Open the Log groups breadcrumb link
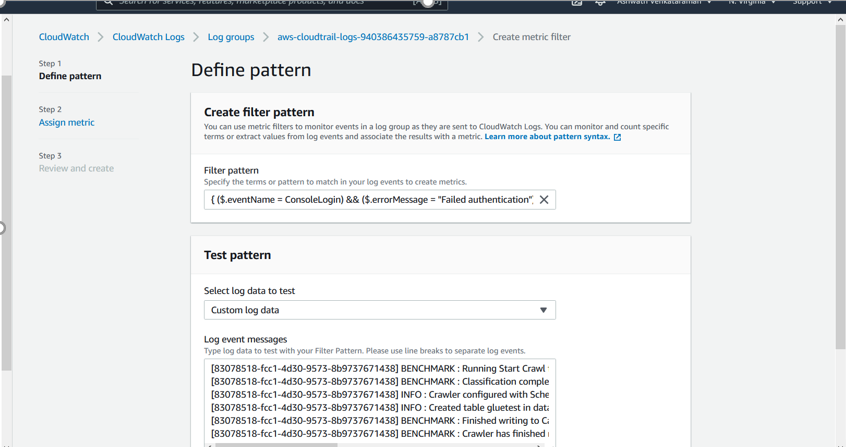This screenshot has height=447, width=846. pyautogui.click(x=231, y=37)
